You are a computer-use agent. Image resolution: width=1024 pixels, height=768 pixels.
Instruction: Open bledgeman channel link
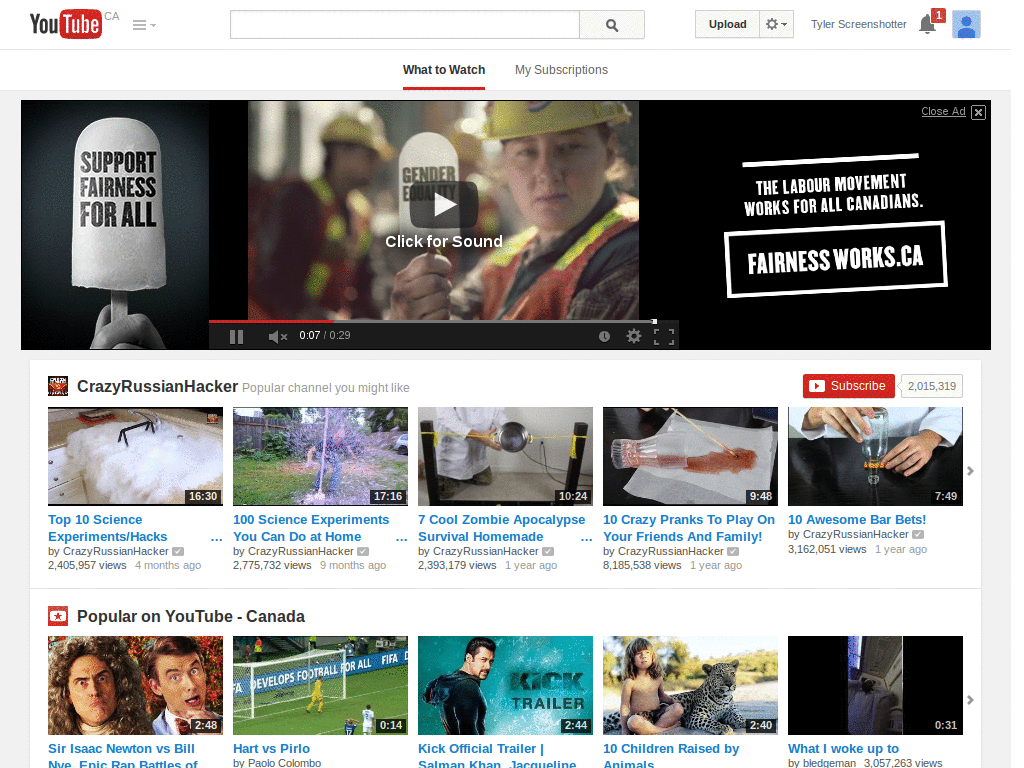point(829,763)
